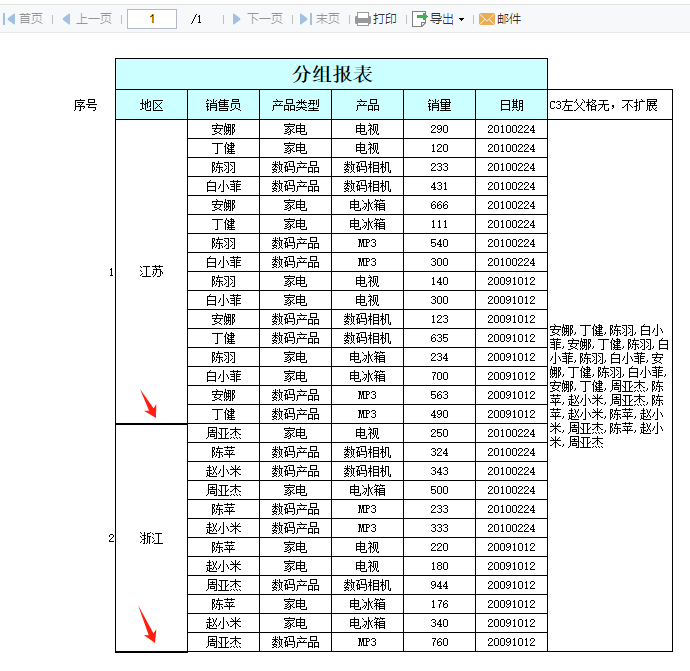Click sales value 500
This screenshot has width=690, height=671.
(439, 490)
